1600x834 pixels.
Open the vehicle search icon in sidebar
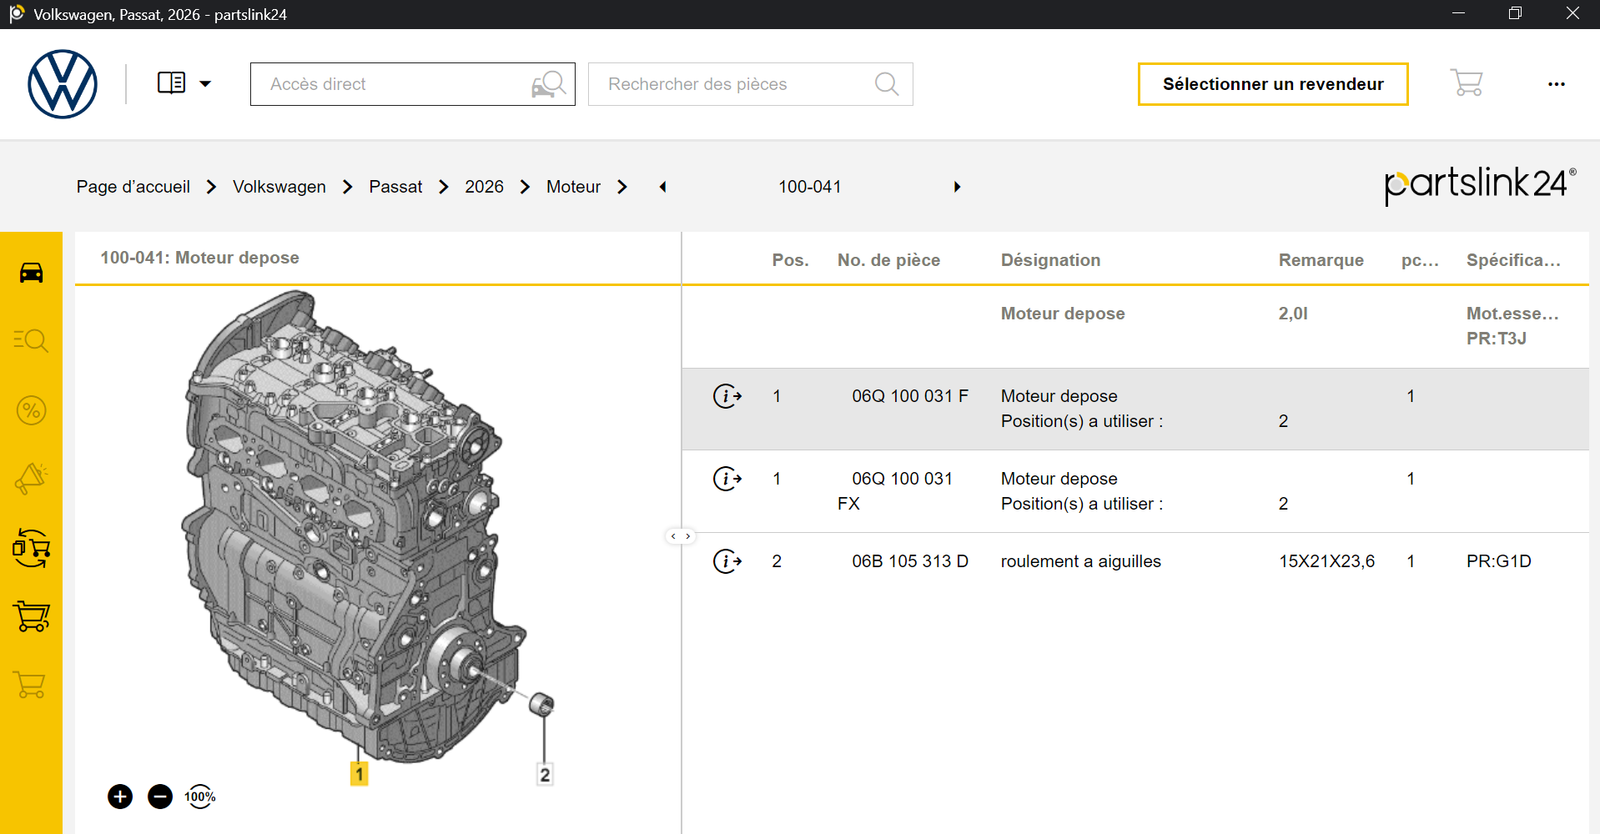[31, 341]
